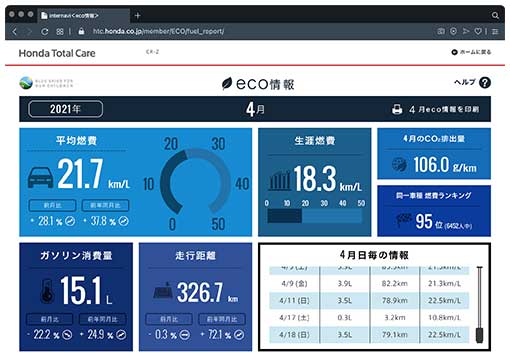Image resolution: width=510 pixels, height=361 pixels.
Task: Click the printer icon
Action: coord(397,109)
